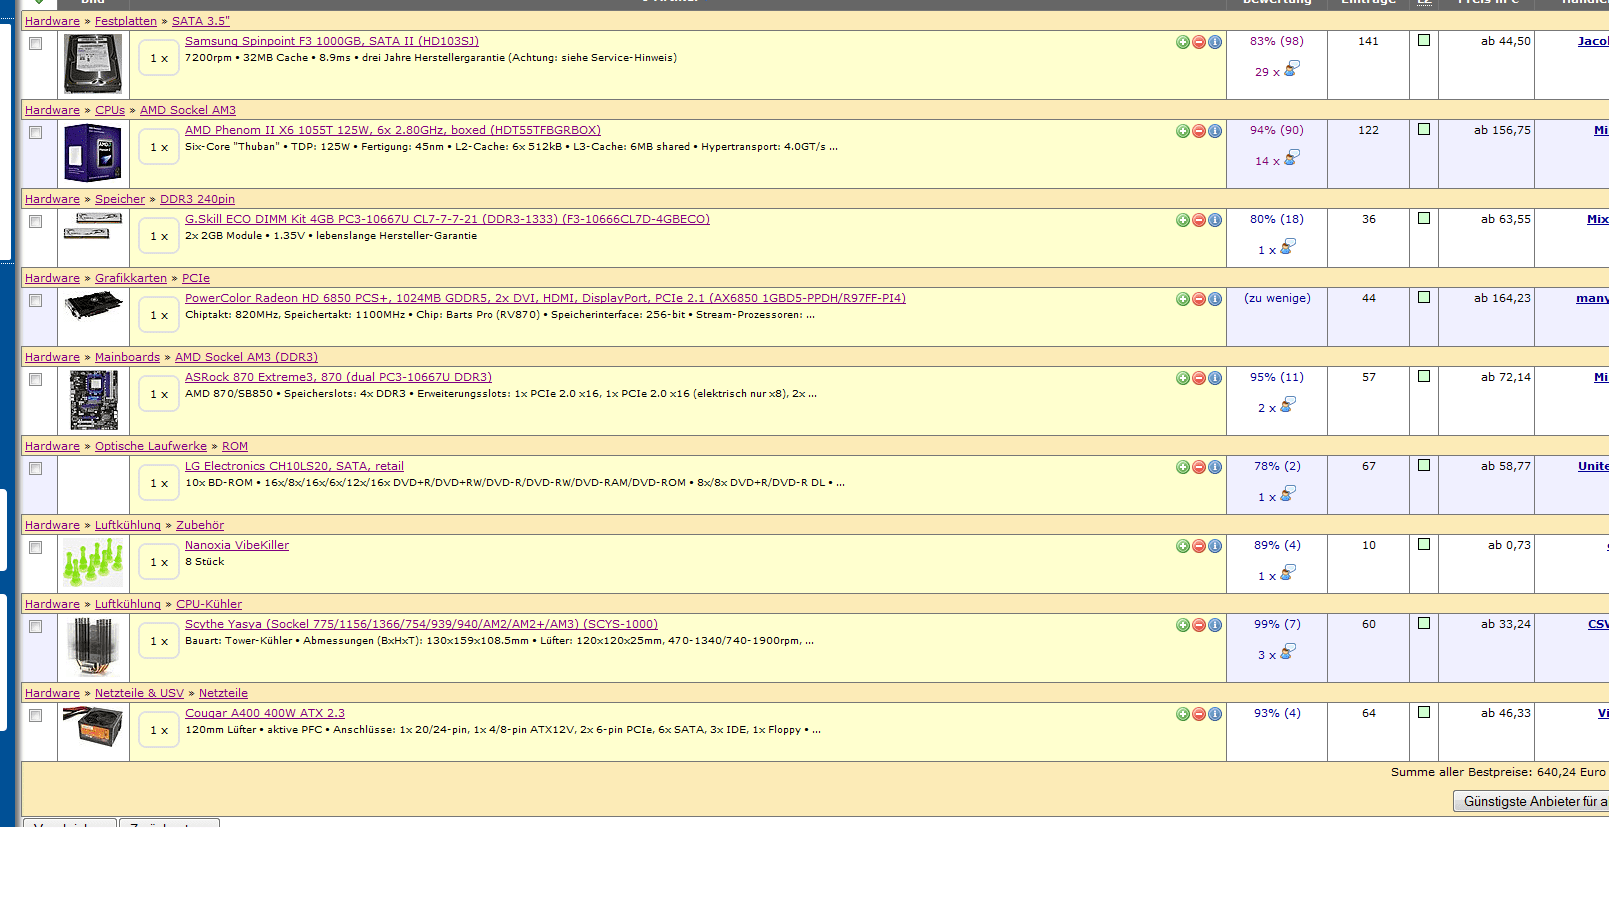
Task: Check the box beside 60 entries in the Scythe row
Action: (x=1424, y=624)
